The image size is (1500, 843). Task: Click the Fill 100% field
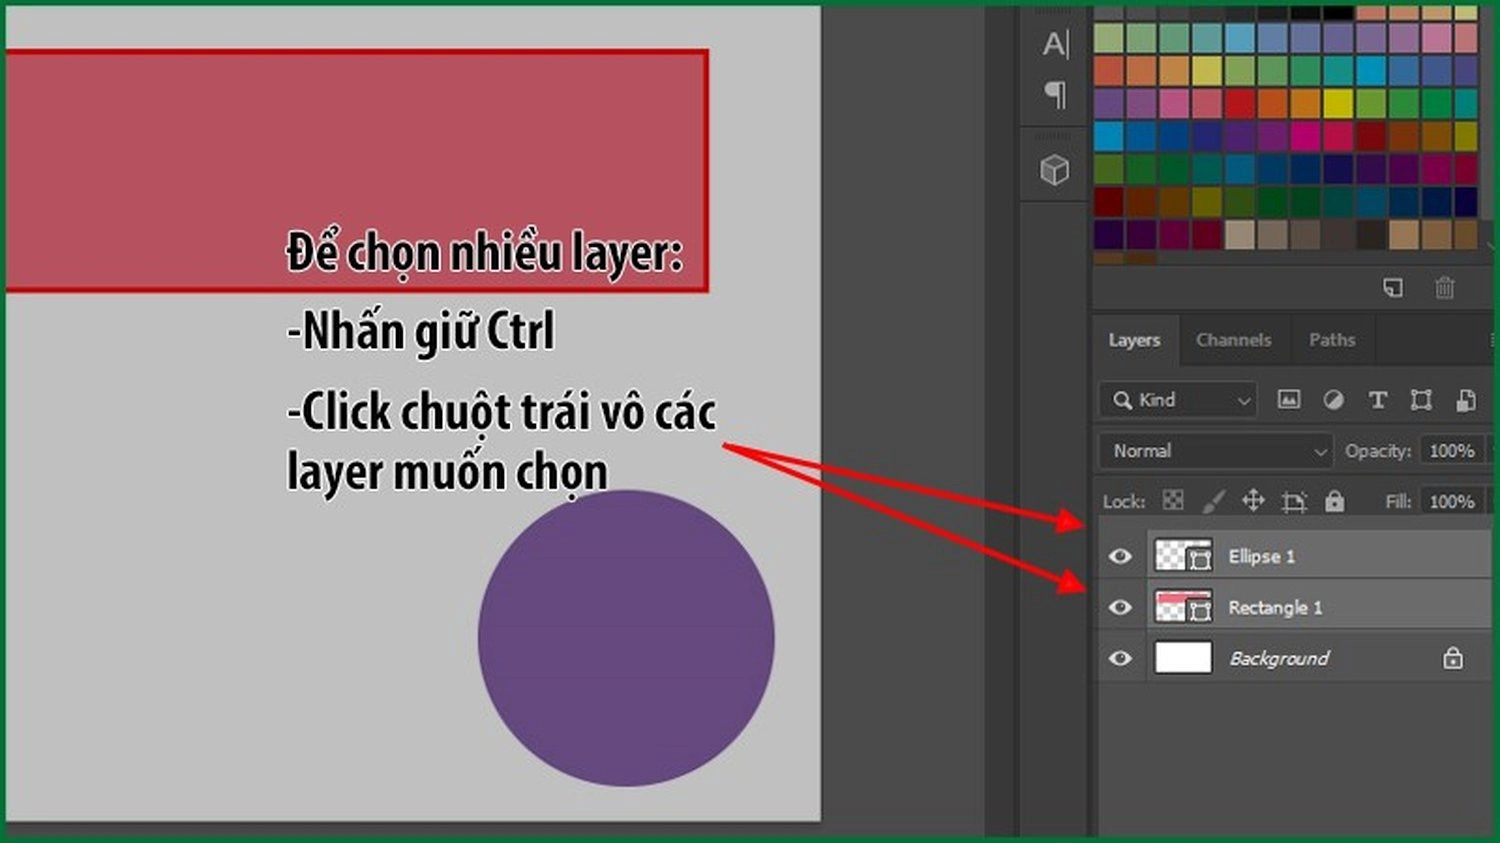(x=1452, y=501)
